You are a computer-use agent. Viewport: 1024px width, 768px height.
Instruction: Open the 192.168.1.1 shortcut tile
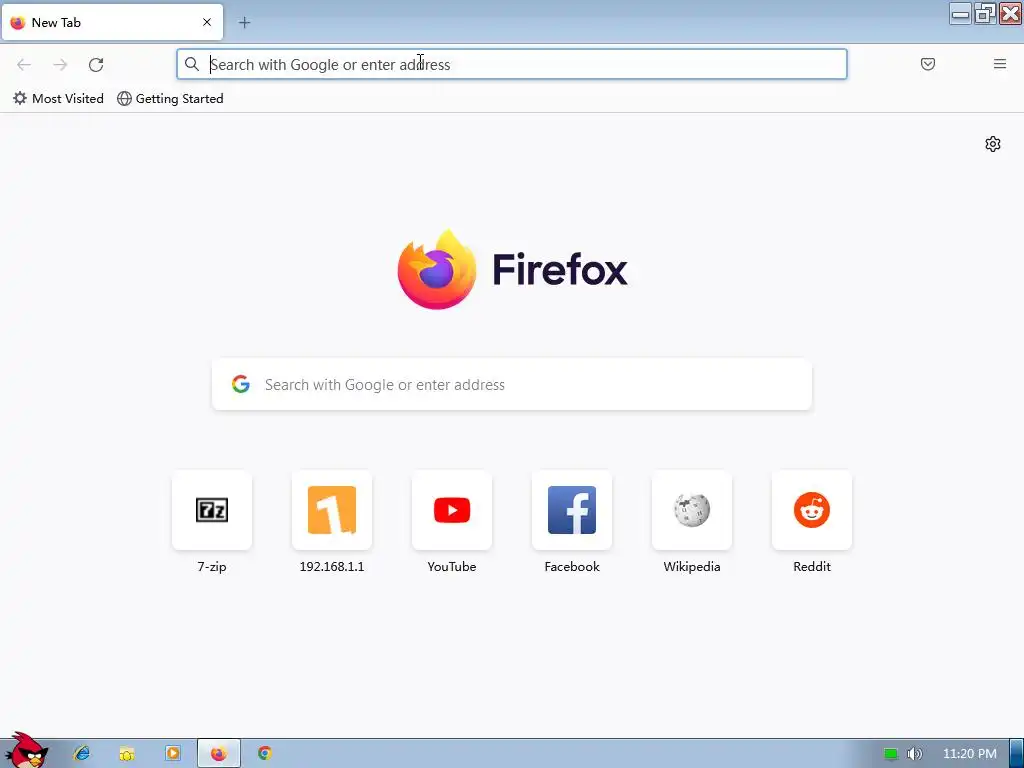[x=332, y=510]
